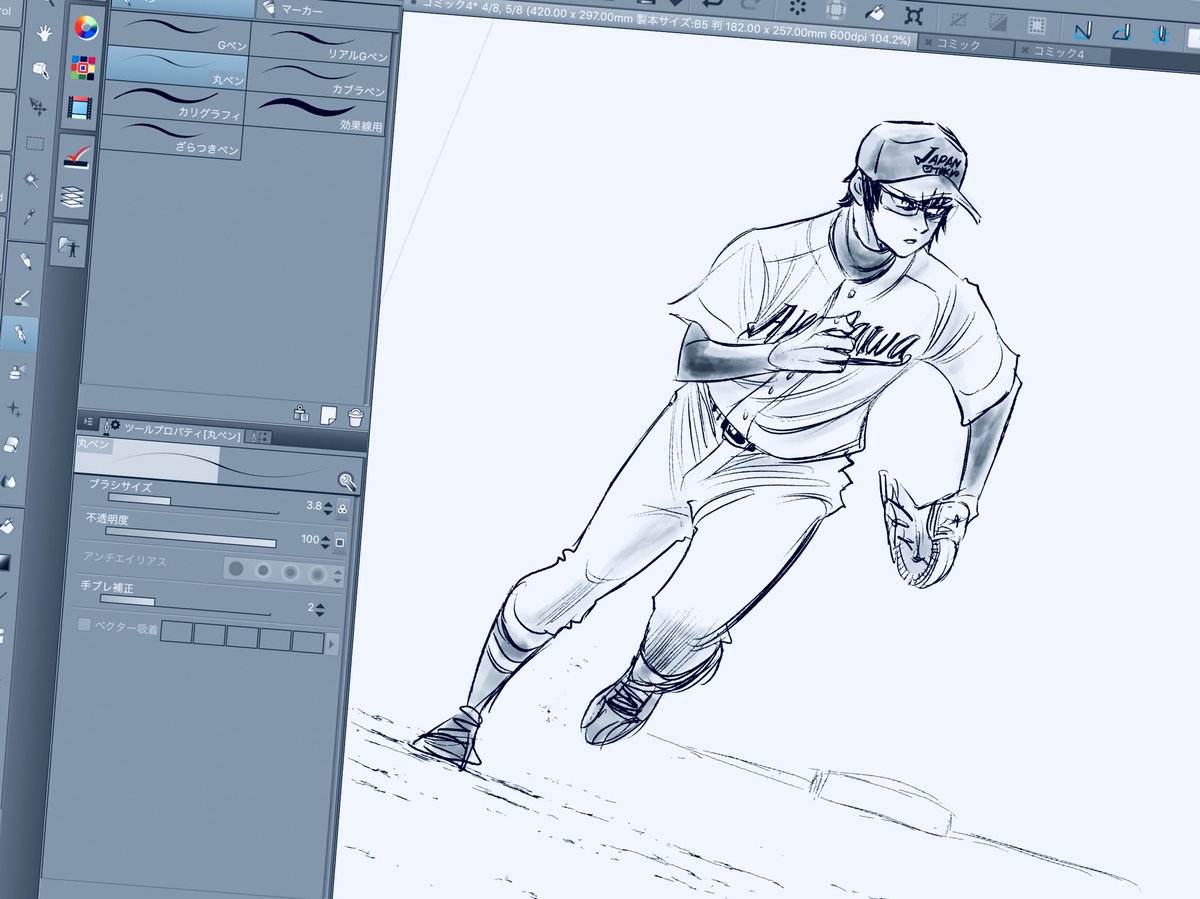Select the Eraser tool
Viewport: 1200px width, 899px height.
tap(11, 444)
